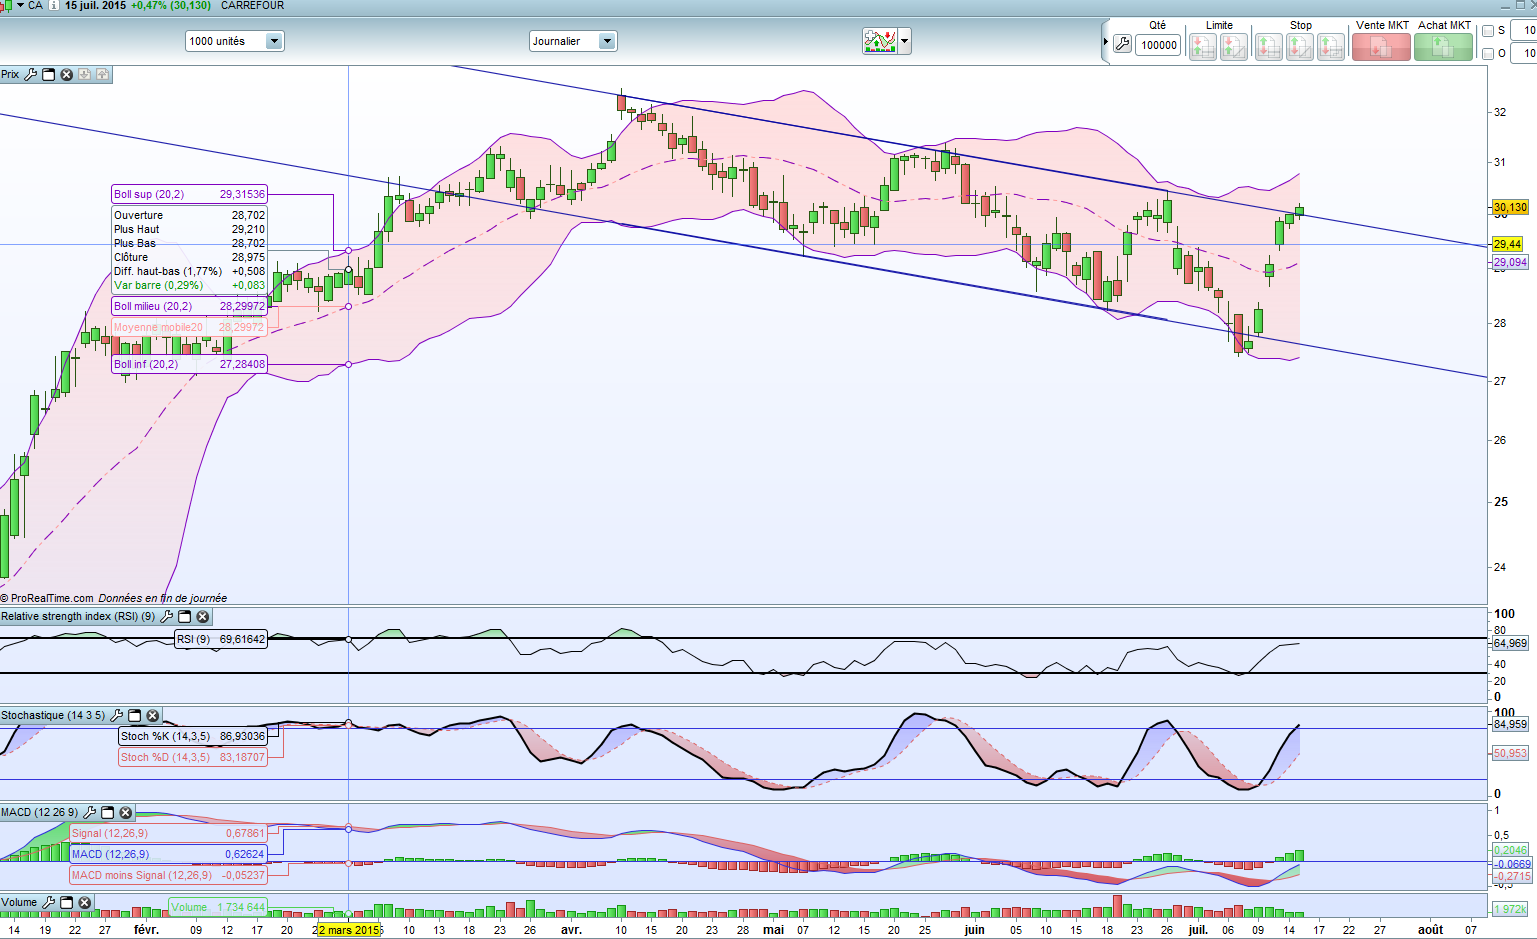Click the 0,2046 MACD axis value
Image resolution: width=1537 pixels, height=939 pixels.
(x=1512, y=850)
